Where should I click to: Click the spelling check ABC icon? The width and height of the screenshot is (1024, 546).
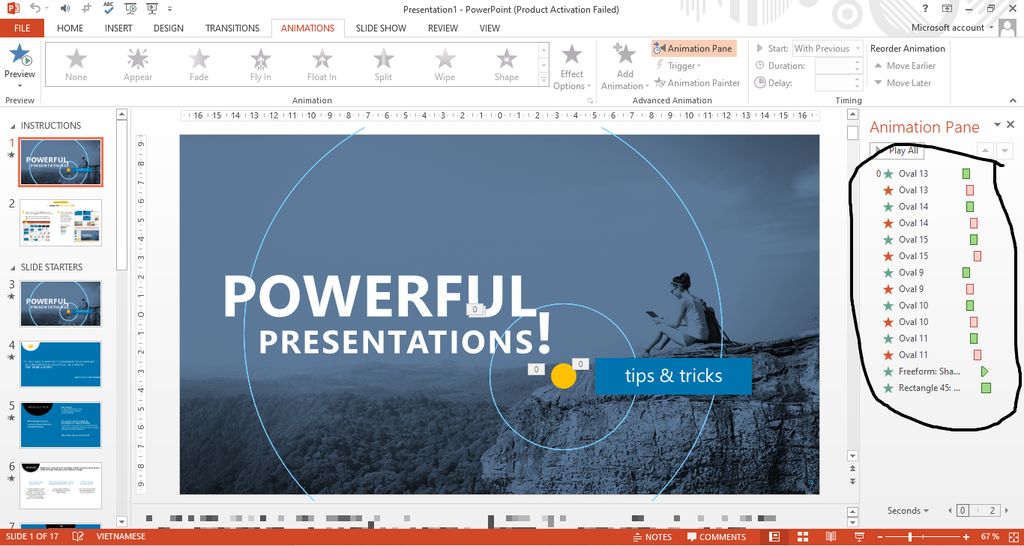[108, 8]
